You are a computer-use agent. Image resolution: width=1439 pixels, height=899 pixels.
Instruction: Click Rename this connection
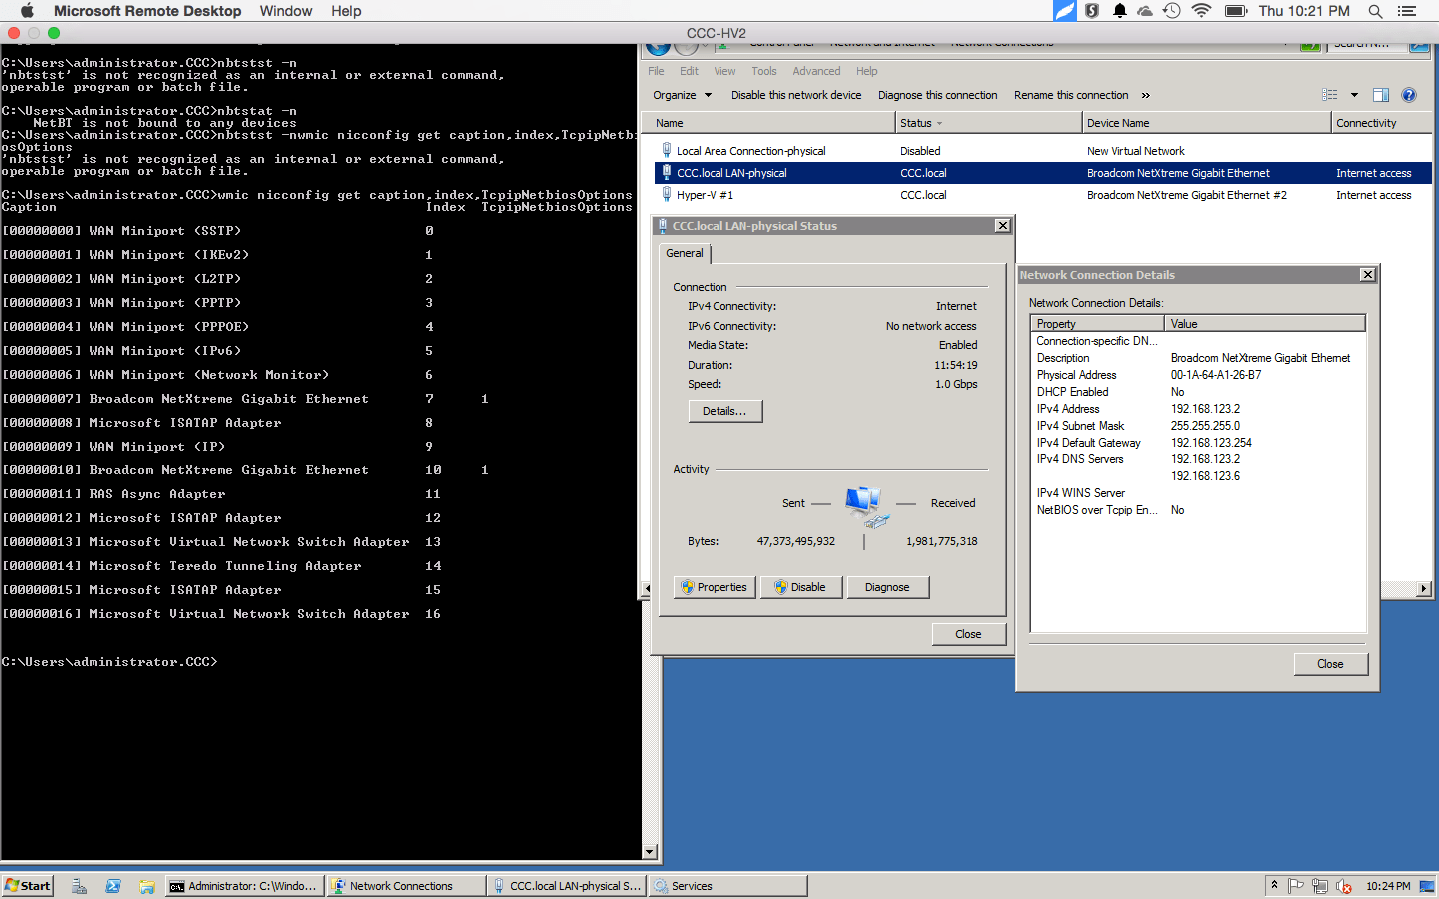[x=1071, y=95]
